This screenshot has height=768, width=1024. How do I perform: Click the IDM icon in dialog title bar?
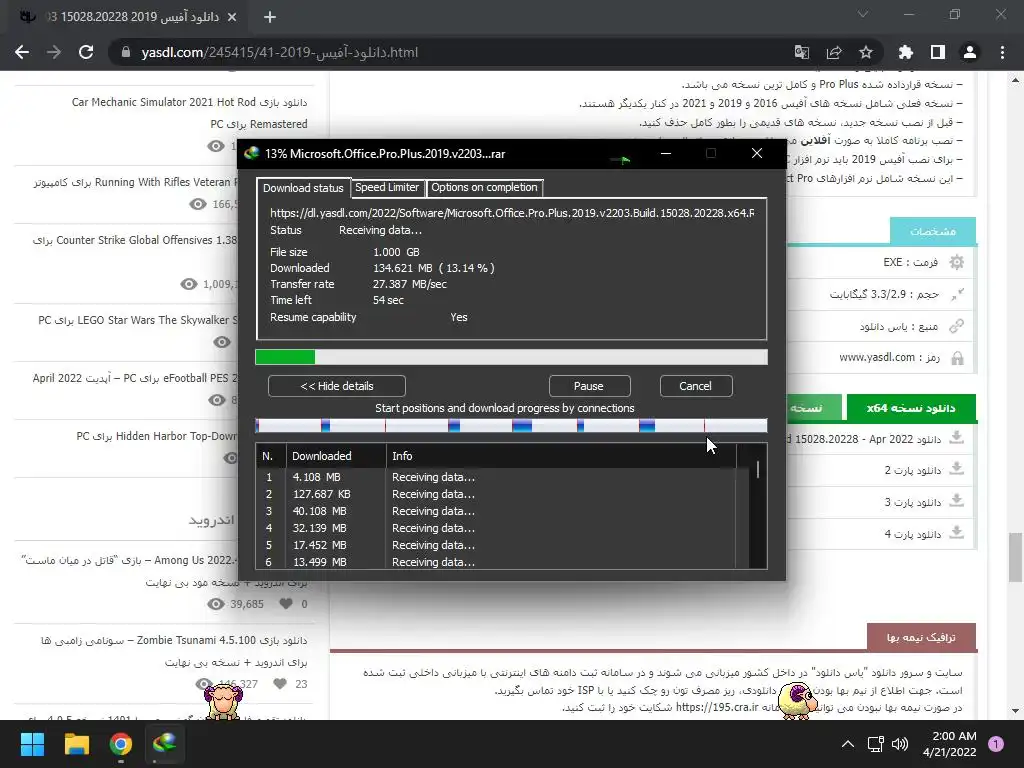point(251,153)
